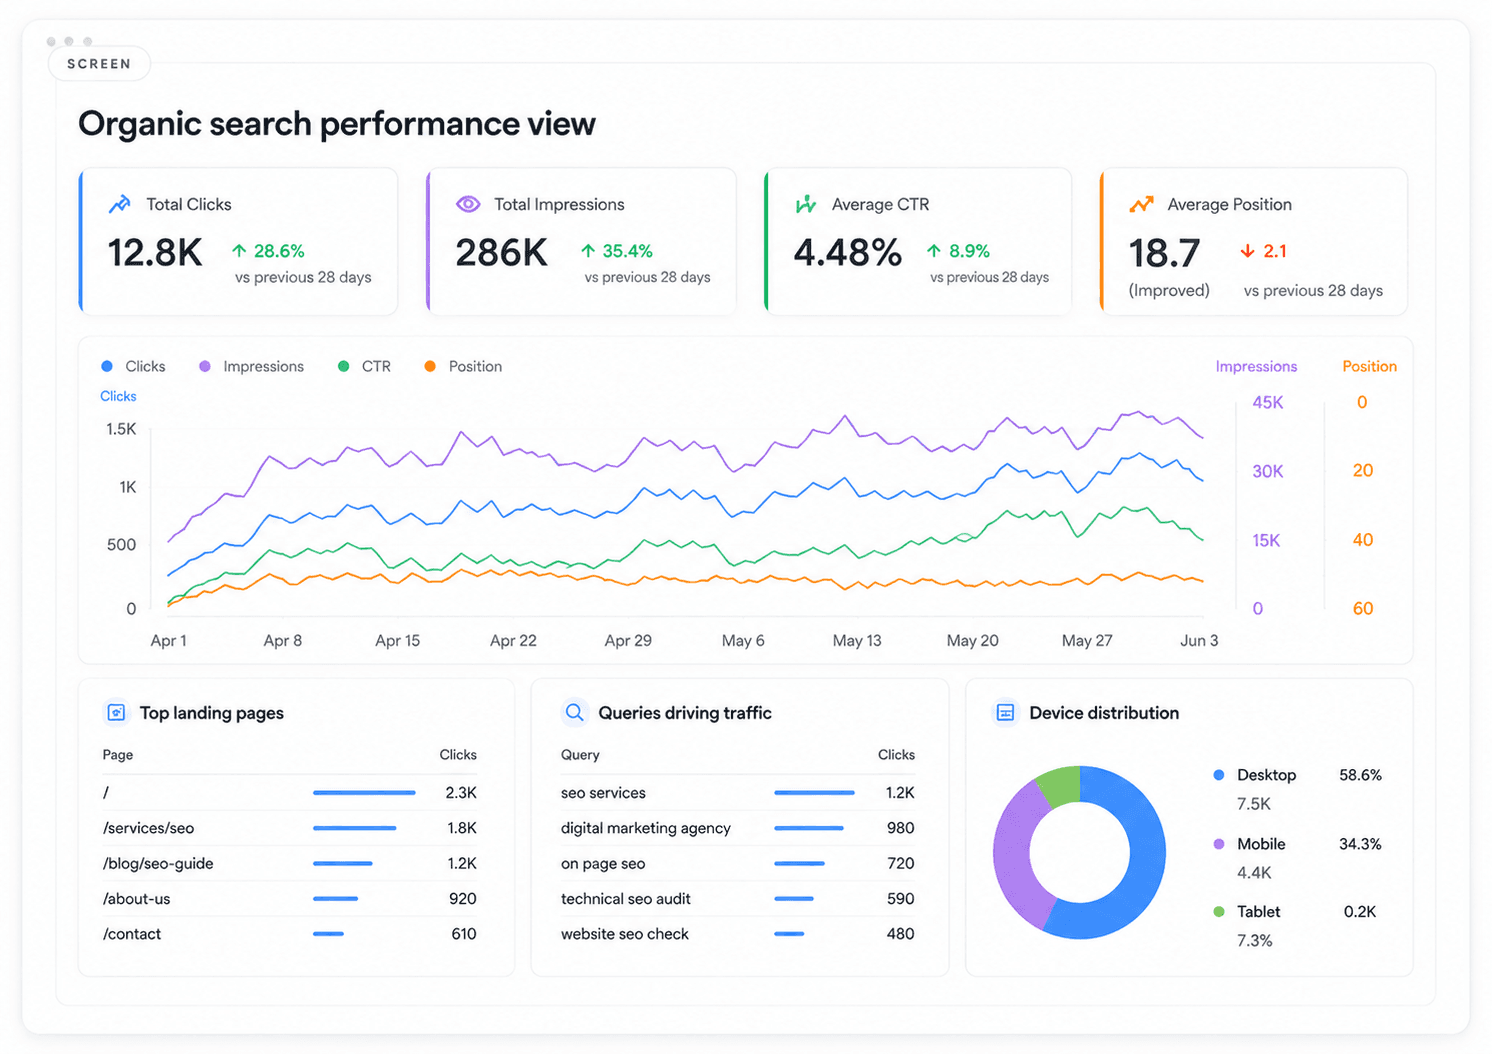1492x1054 pixels.
Task: Toggle the Impressions series legend item
Action: coord(251,366)
